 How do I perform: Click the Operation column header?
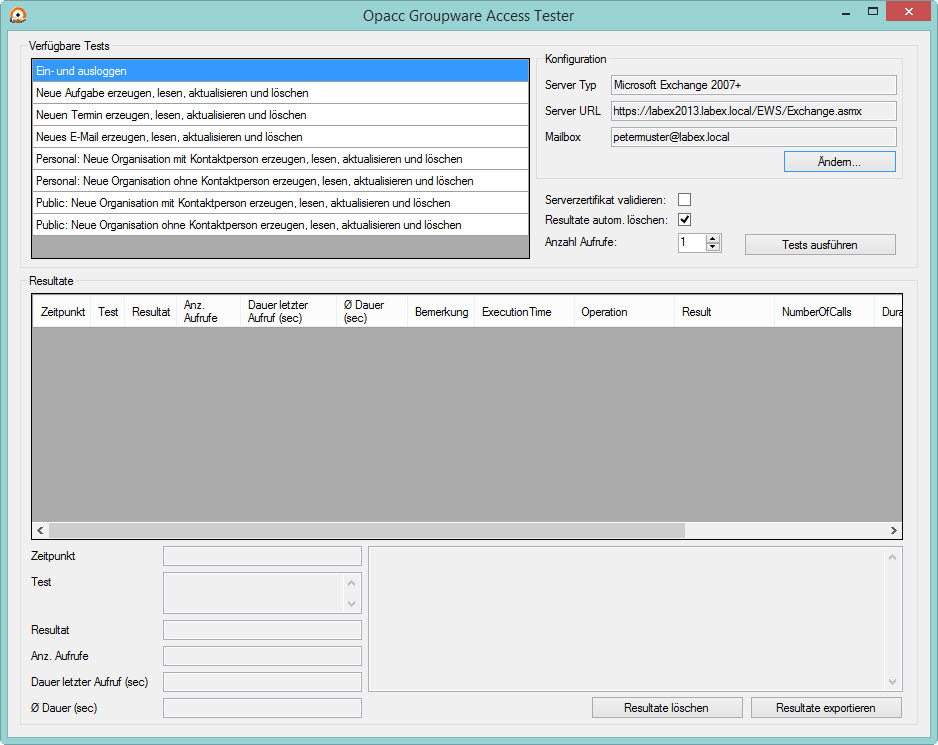tap(624, 311)
